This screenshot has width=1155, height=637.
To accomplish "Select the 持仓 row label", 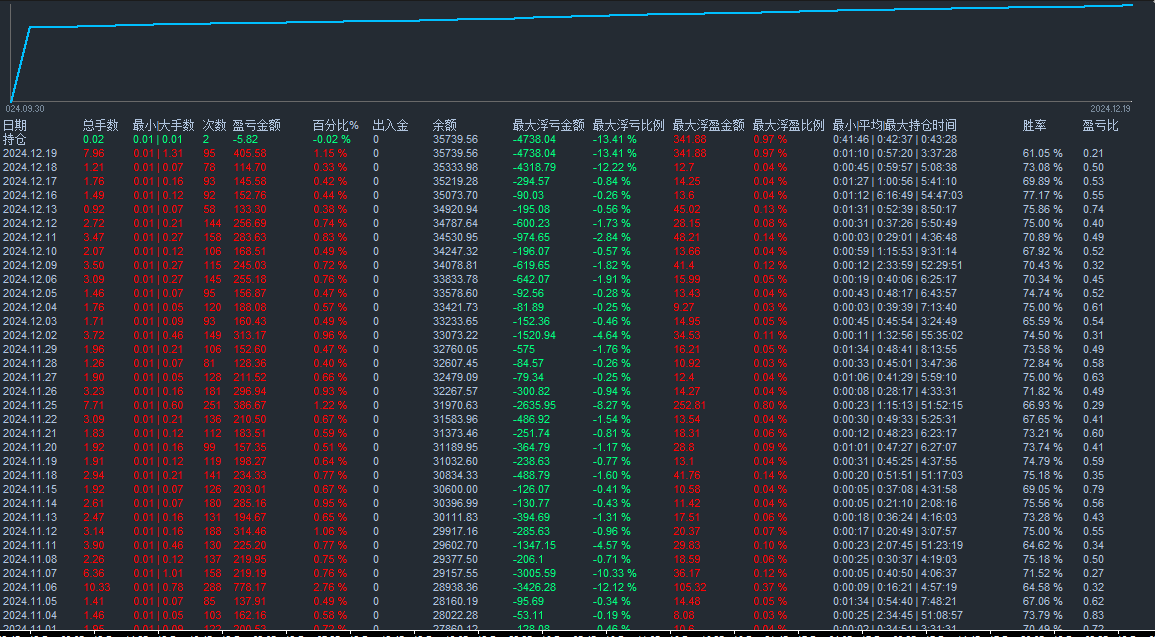I will [x=15, y=139].
